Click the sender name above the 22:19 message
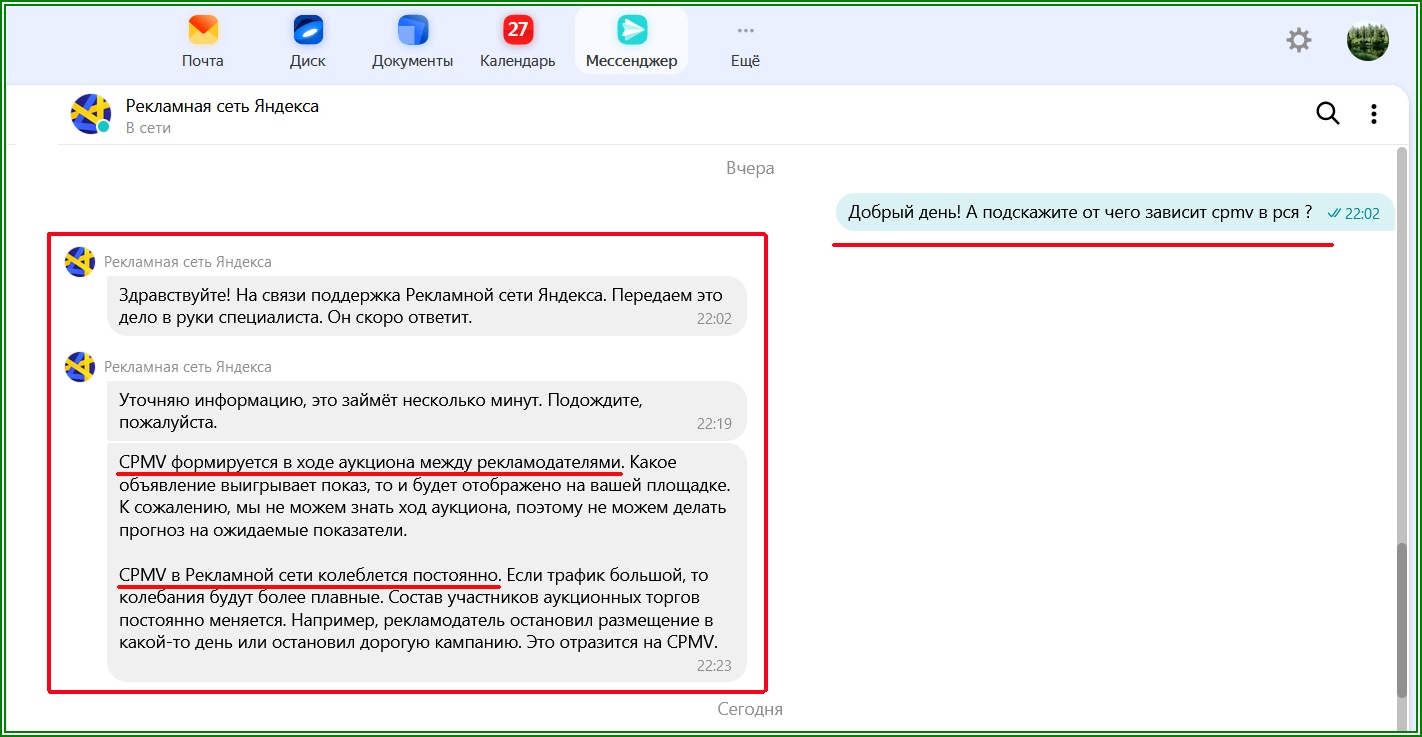 pyautogui.click(x=188, y=367)
